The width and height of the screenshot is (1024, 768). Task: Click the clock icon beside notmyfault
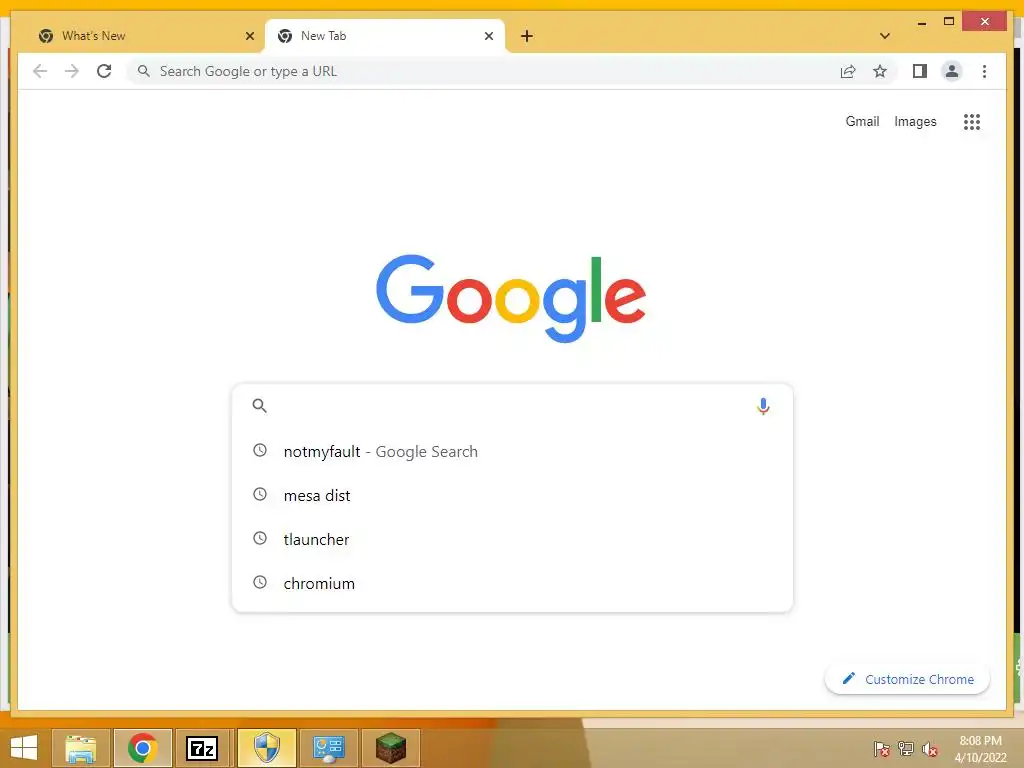pos(260,450)
